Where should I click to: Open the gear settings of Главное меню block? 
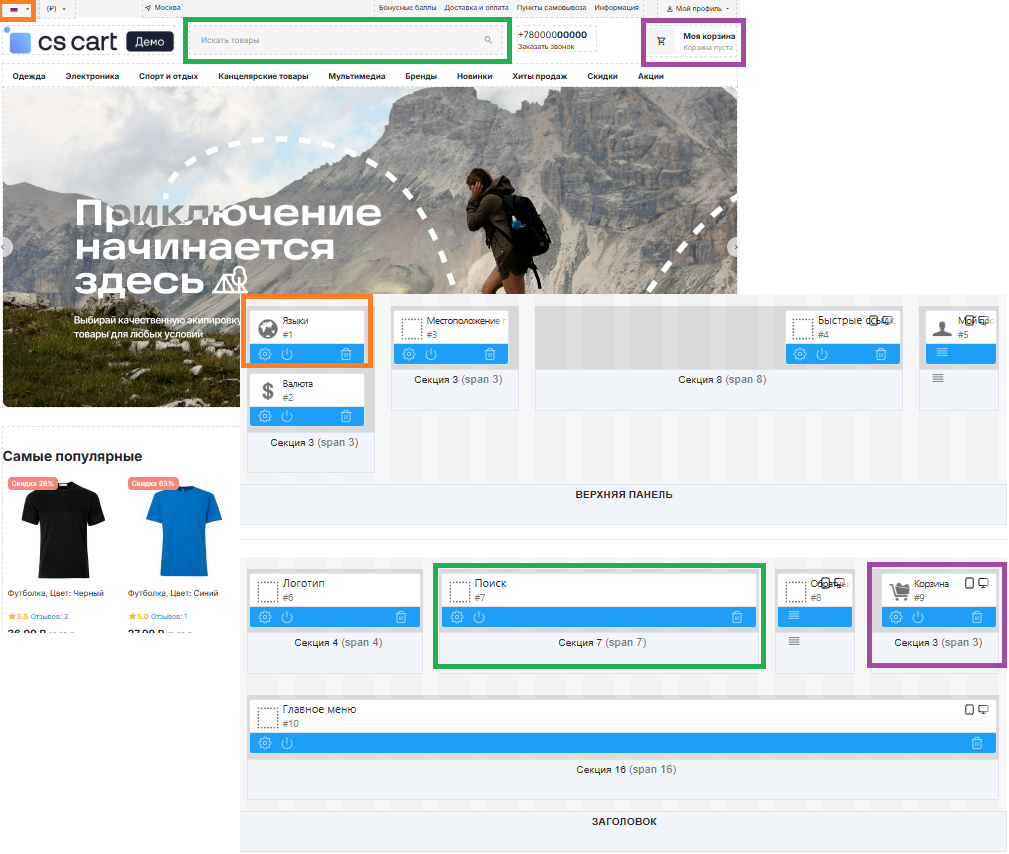tap(265, 743)
